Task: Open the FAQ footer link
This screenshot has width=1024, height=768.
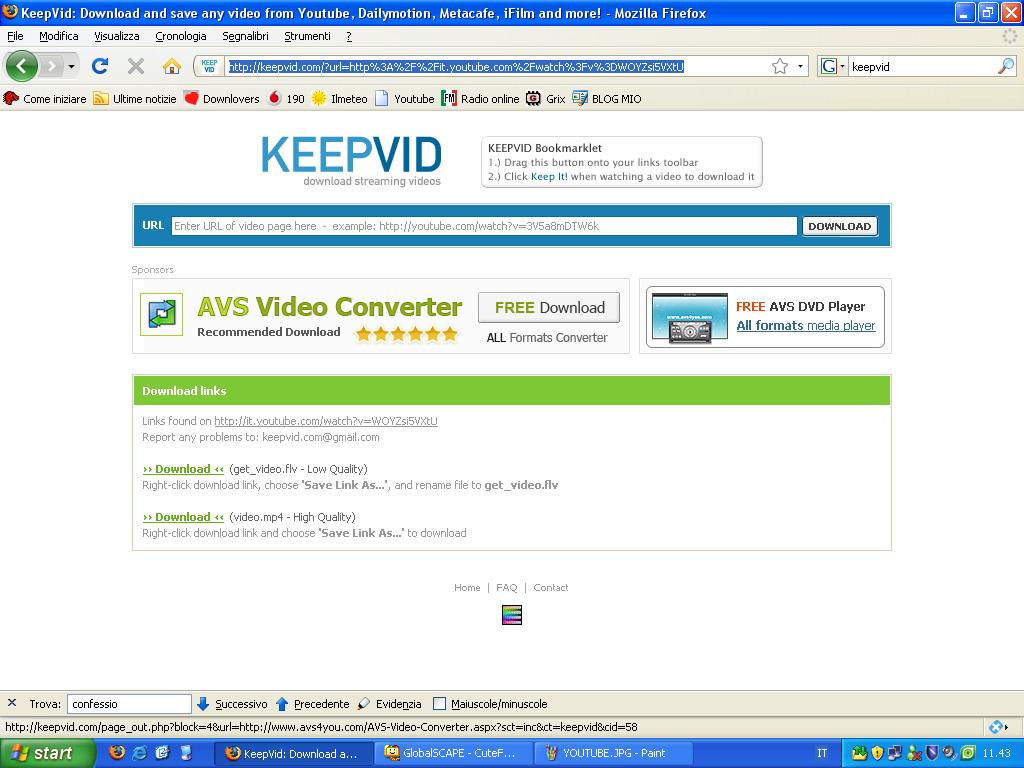Action: [507, 588]
